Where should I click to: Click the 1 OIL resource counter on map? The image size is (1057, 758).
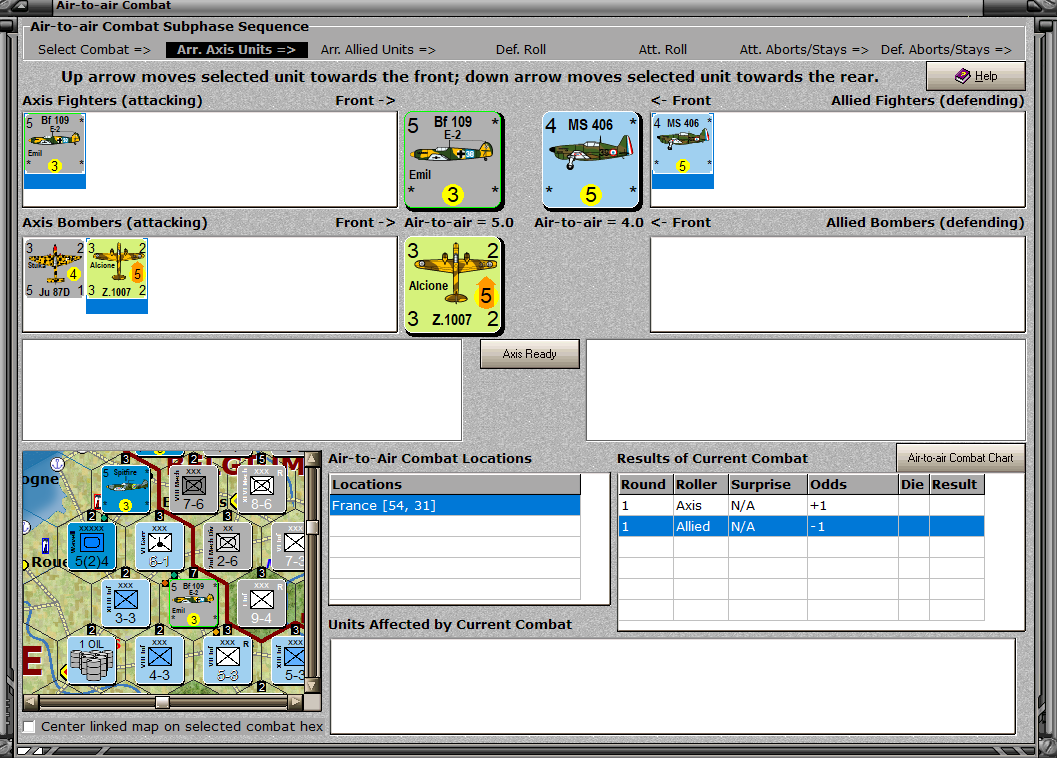click(92, 659)
